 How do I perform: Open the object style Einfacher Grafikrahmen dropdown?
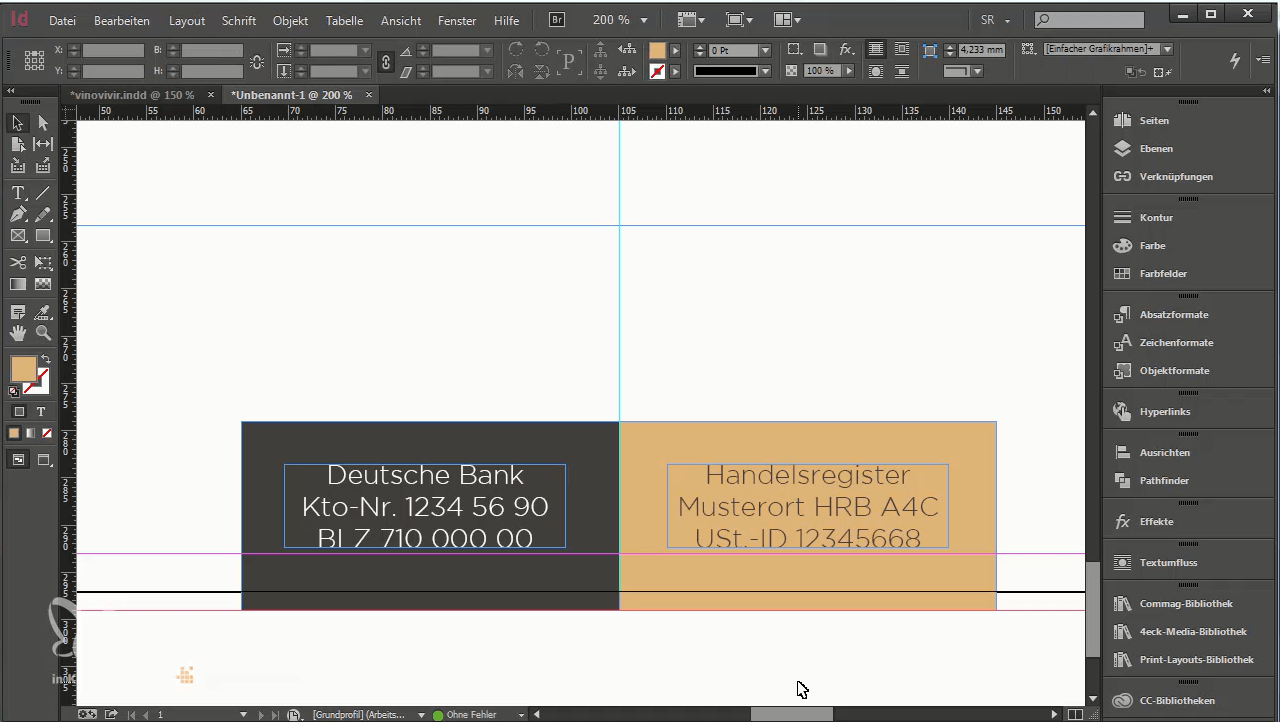[1167, 49]
